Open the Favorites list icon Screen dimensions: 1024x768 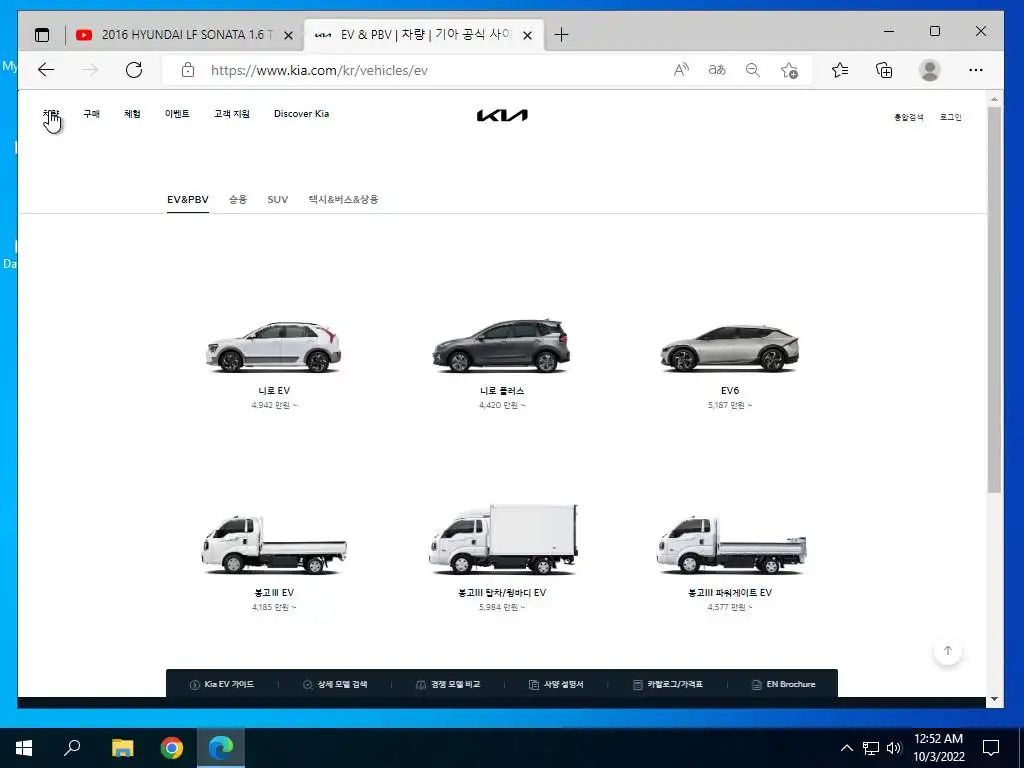point(840,70)
